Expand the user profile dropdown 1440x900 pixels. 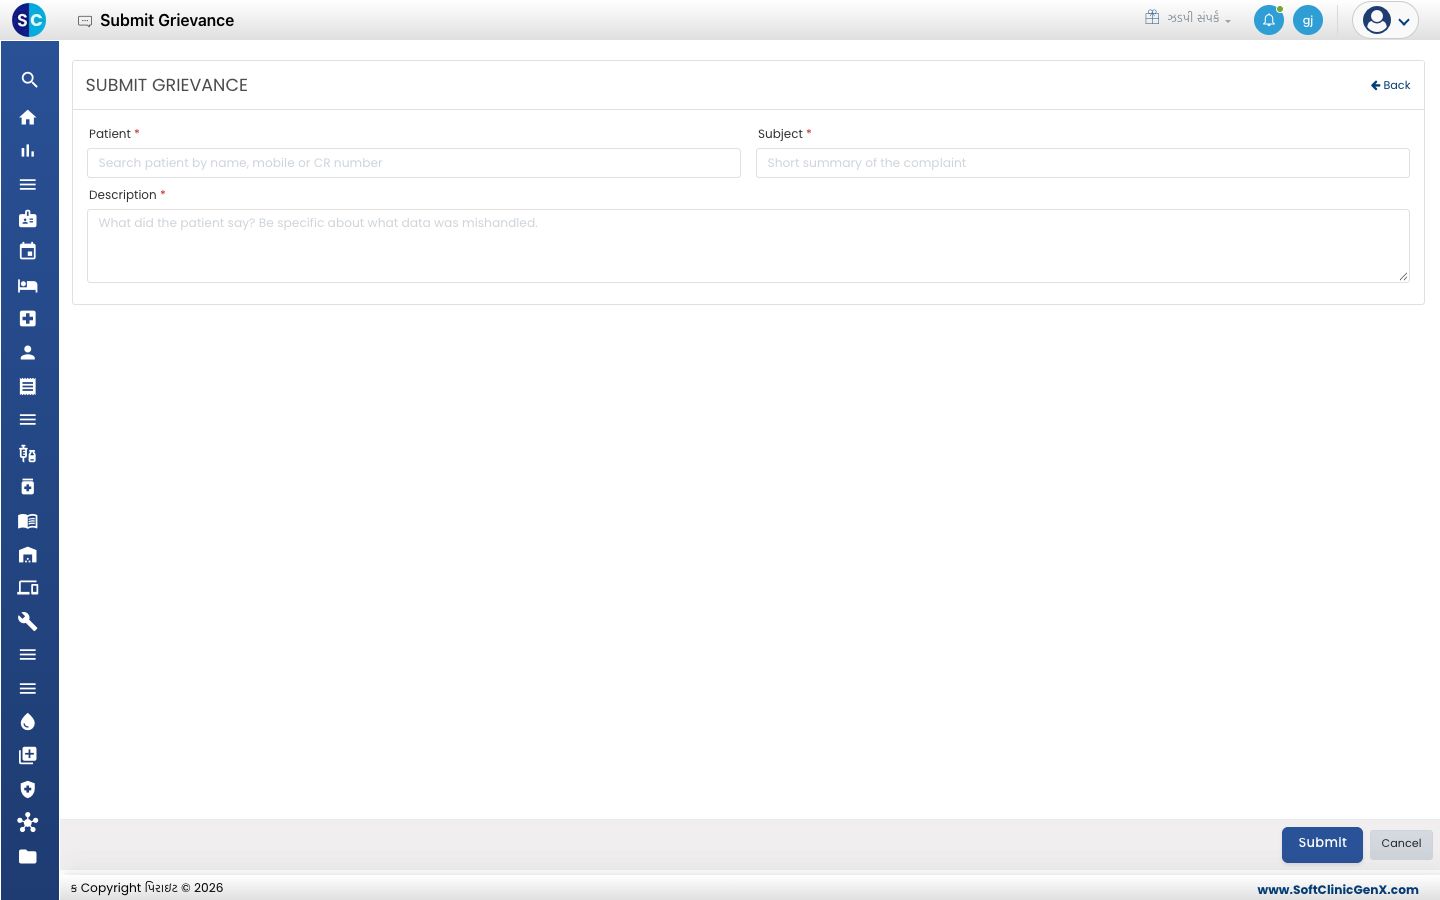click(1386, 20)
